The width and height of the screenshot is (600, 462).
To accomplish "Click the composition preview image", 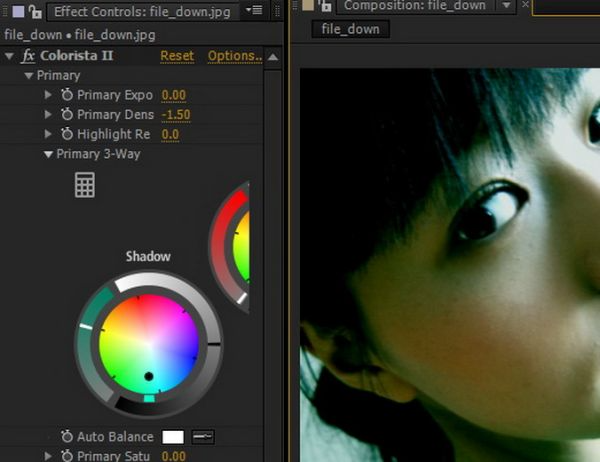I will (x=450, y=265).
